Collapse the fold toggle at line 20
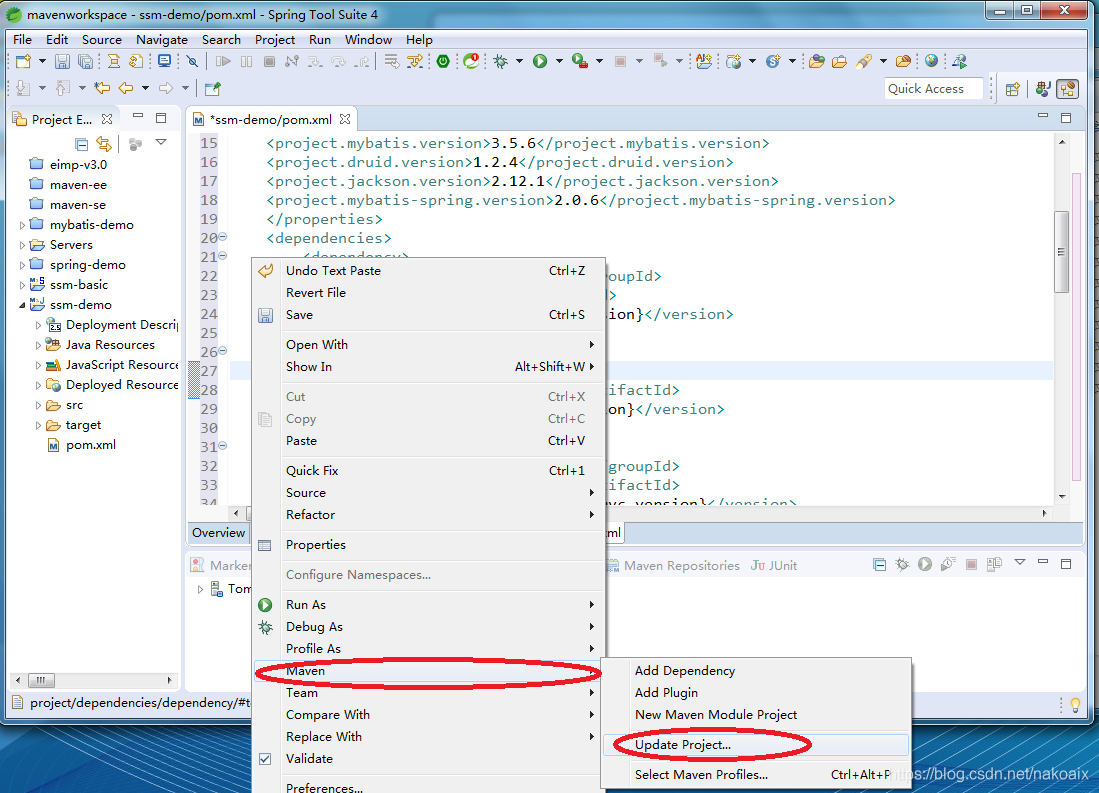This screenshot has height=793, width=1099. click(x=223, y=238)
